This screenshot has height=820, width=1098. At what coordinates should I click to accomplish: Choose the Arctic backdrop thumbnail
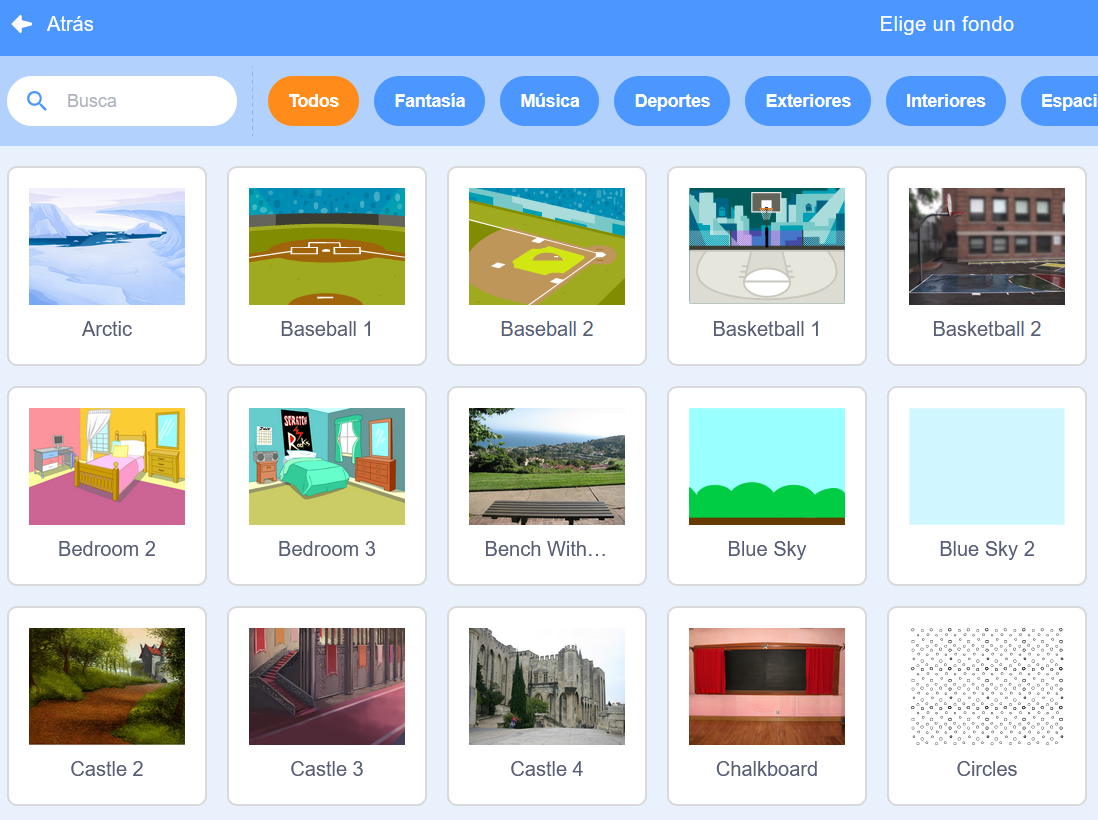[x=107, y=247]
